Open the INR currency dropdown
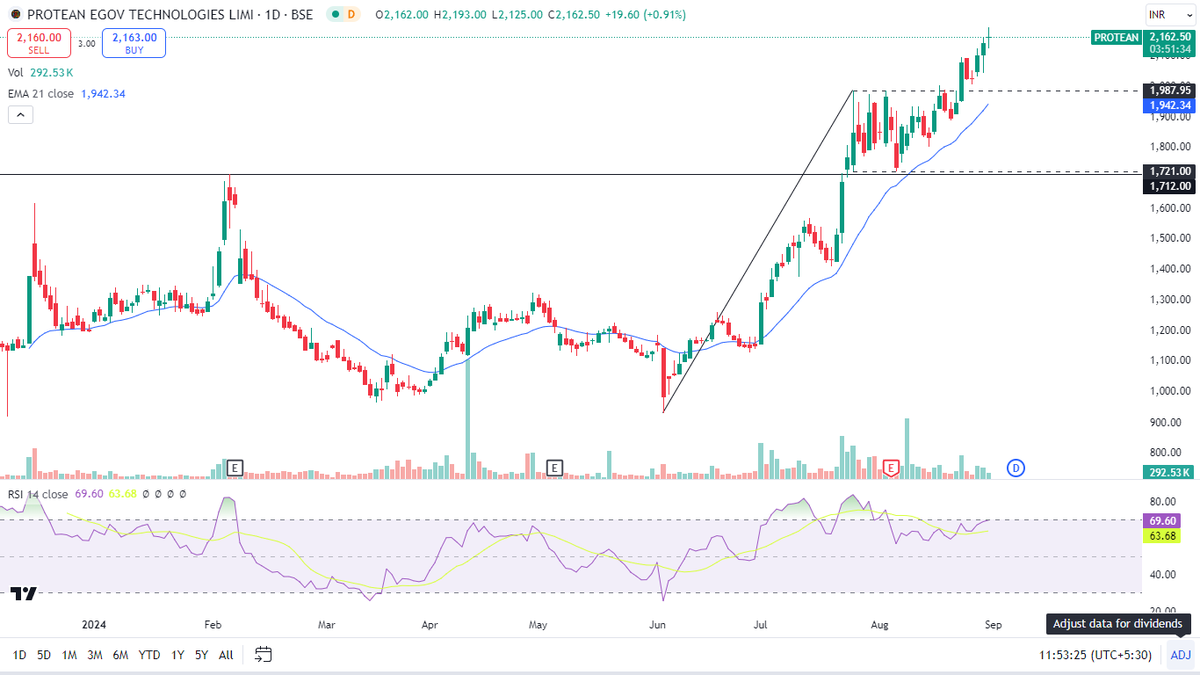This screenshot has height=675, width=1200. point(1169,15)
